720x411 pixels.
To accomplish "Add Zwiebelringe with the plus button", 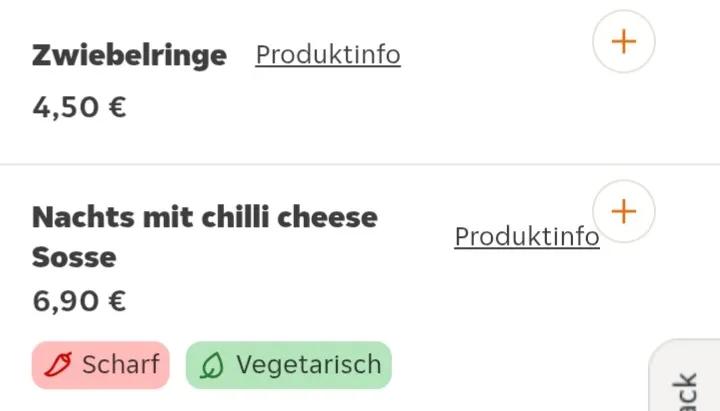I will click(x=623, y=42).
